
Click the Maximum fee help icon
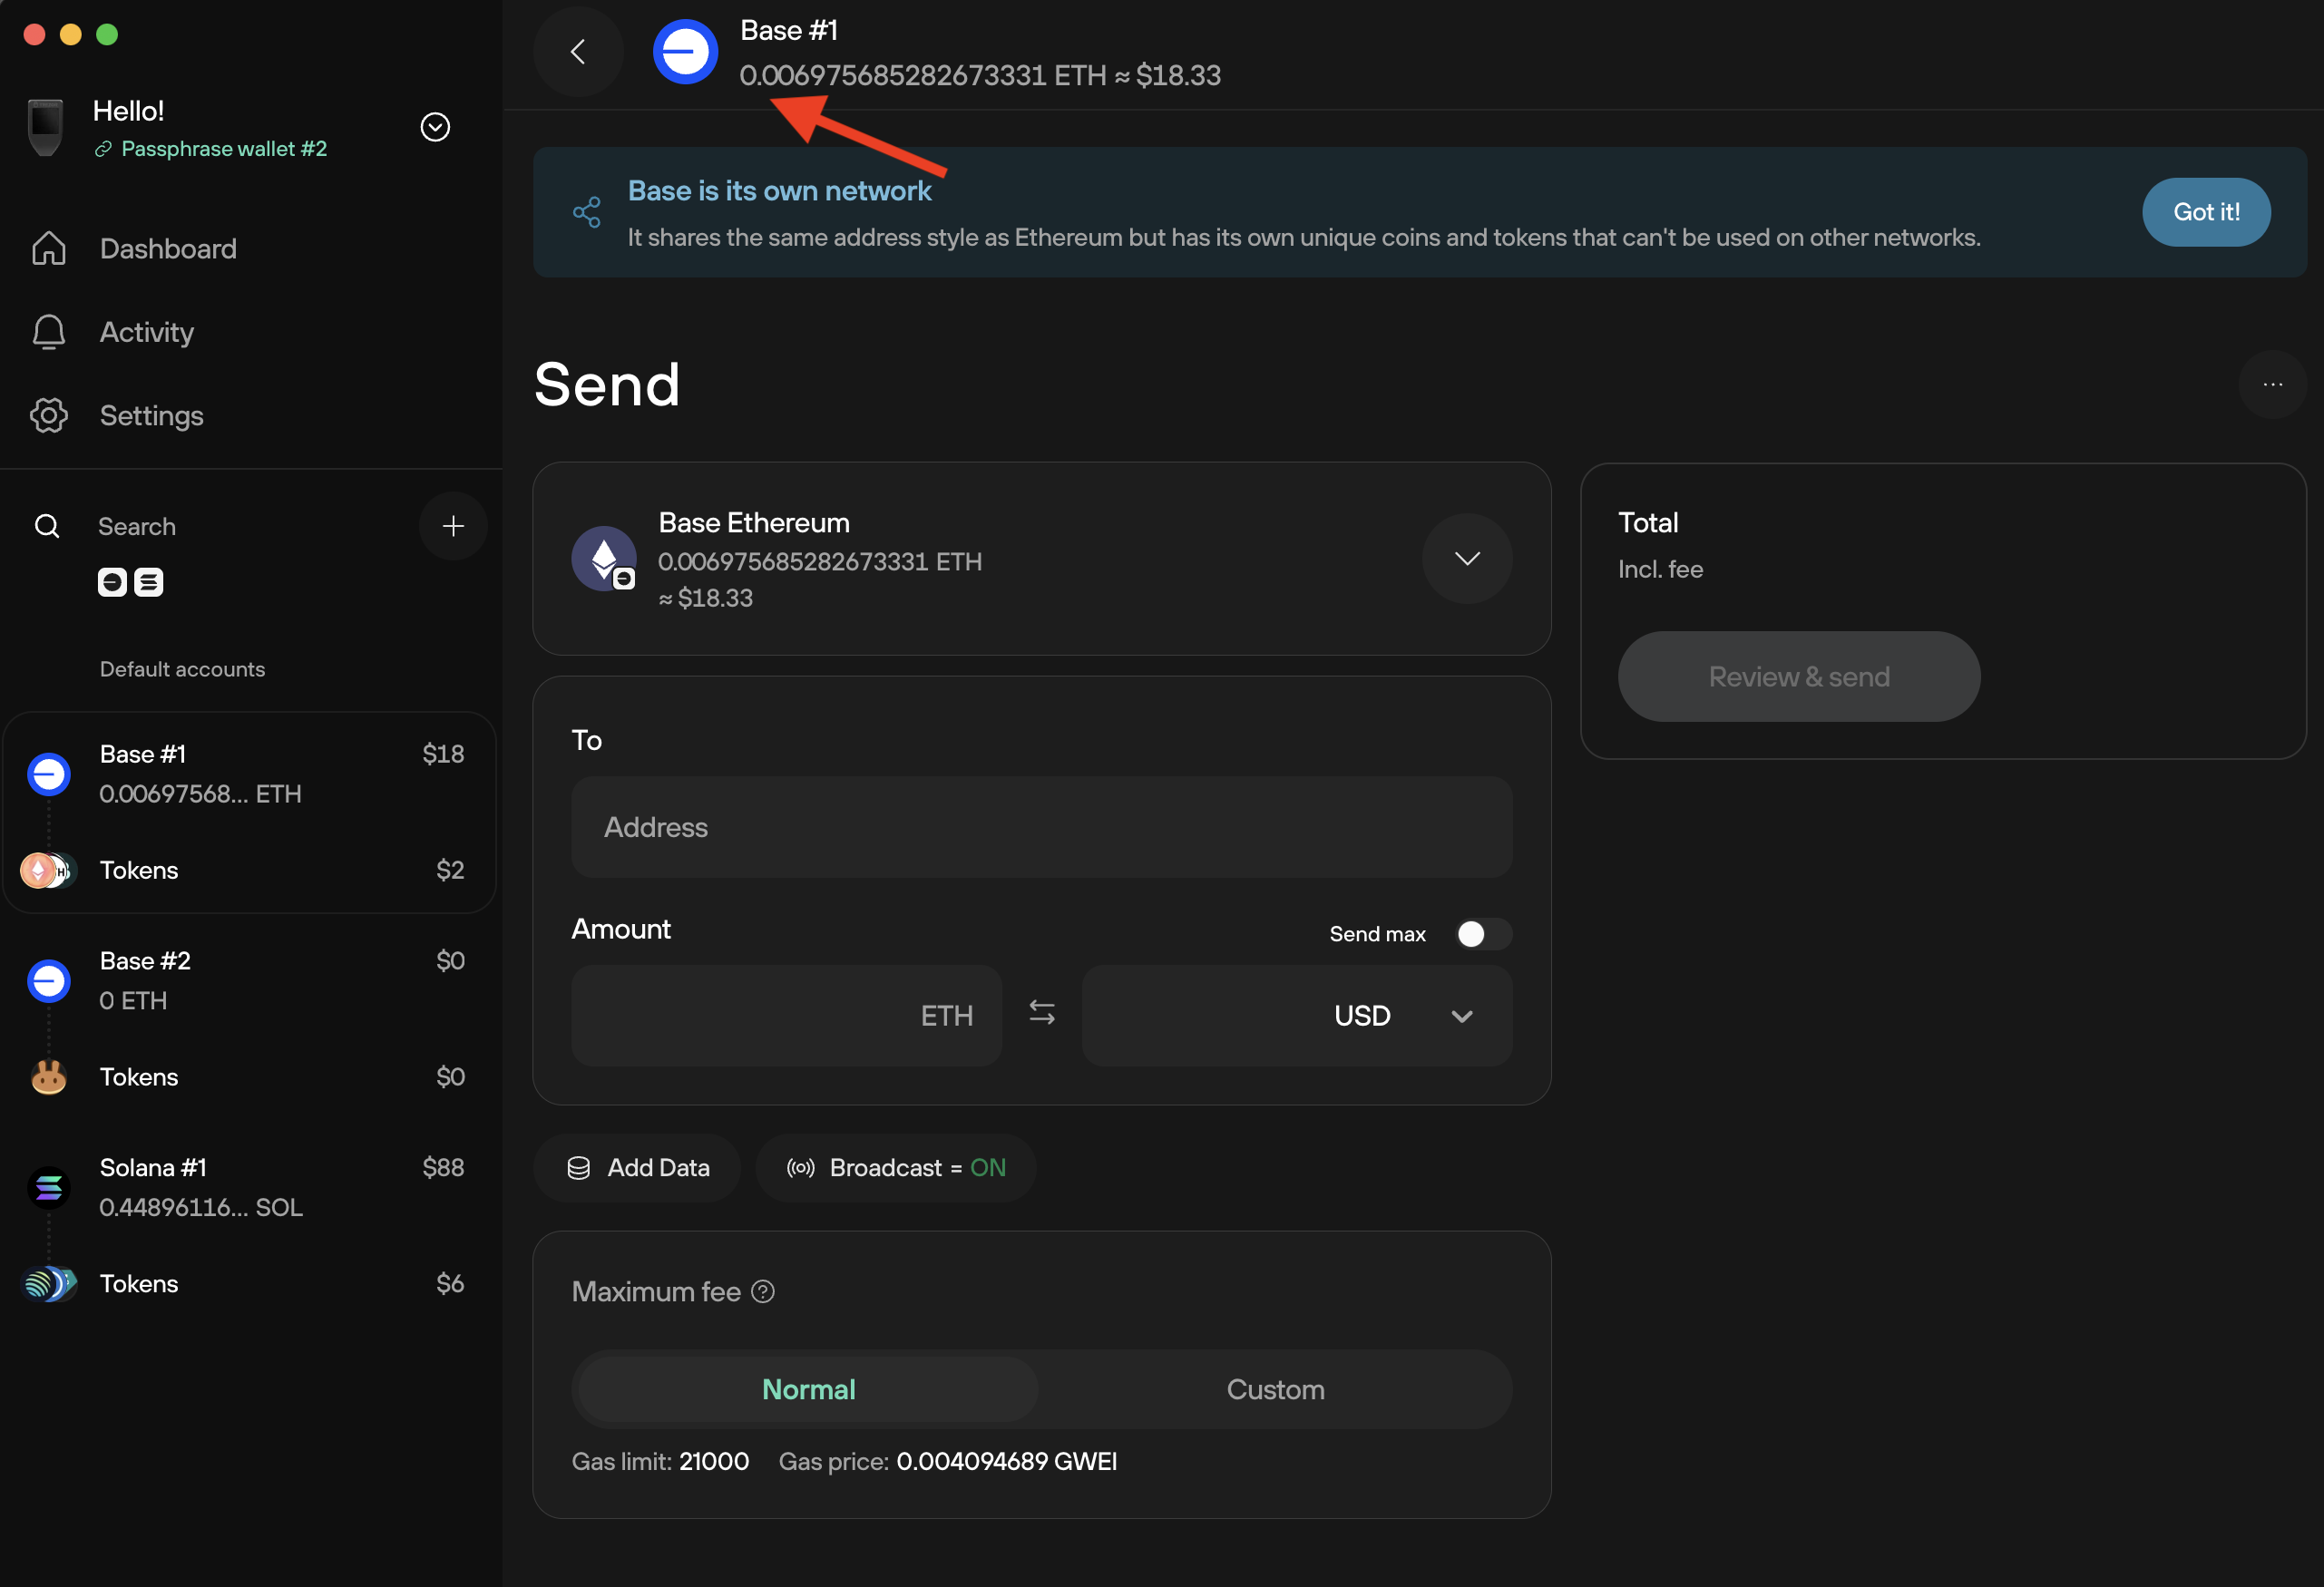click(763, 1292)
